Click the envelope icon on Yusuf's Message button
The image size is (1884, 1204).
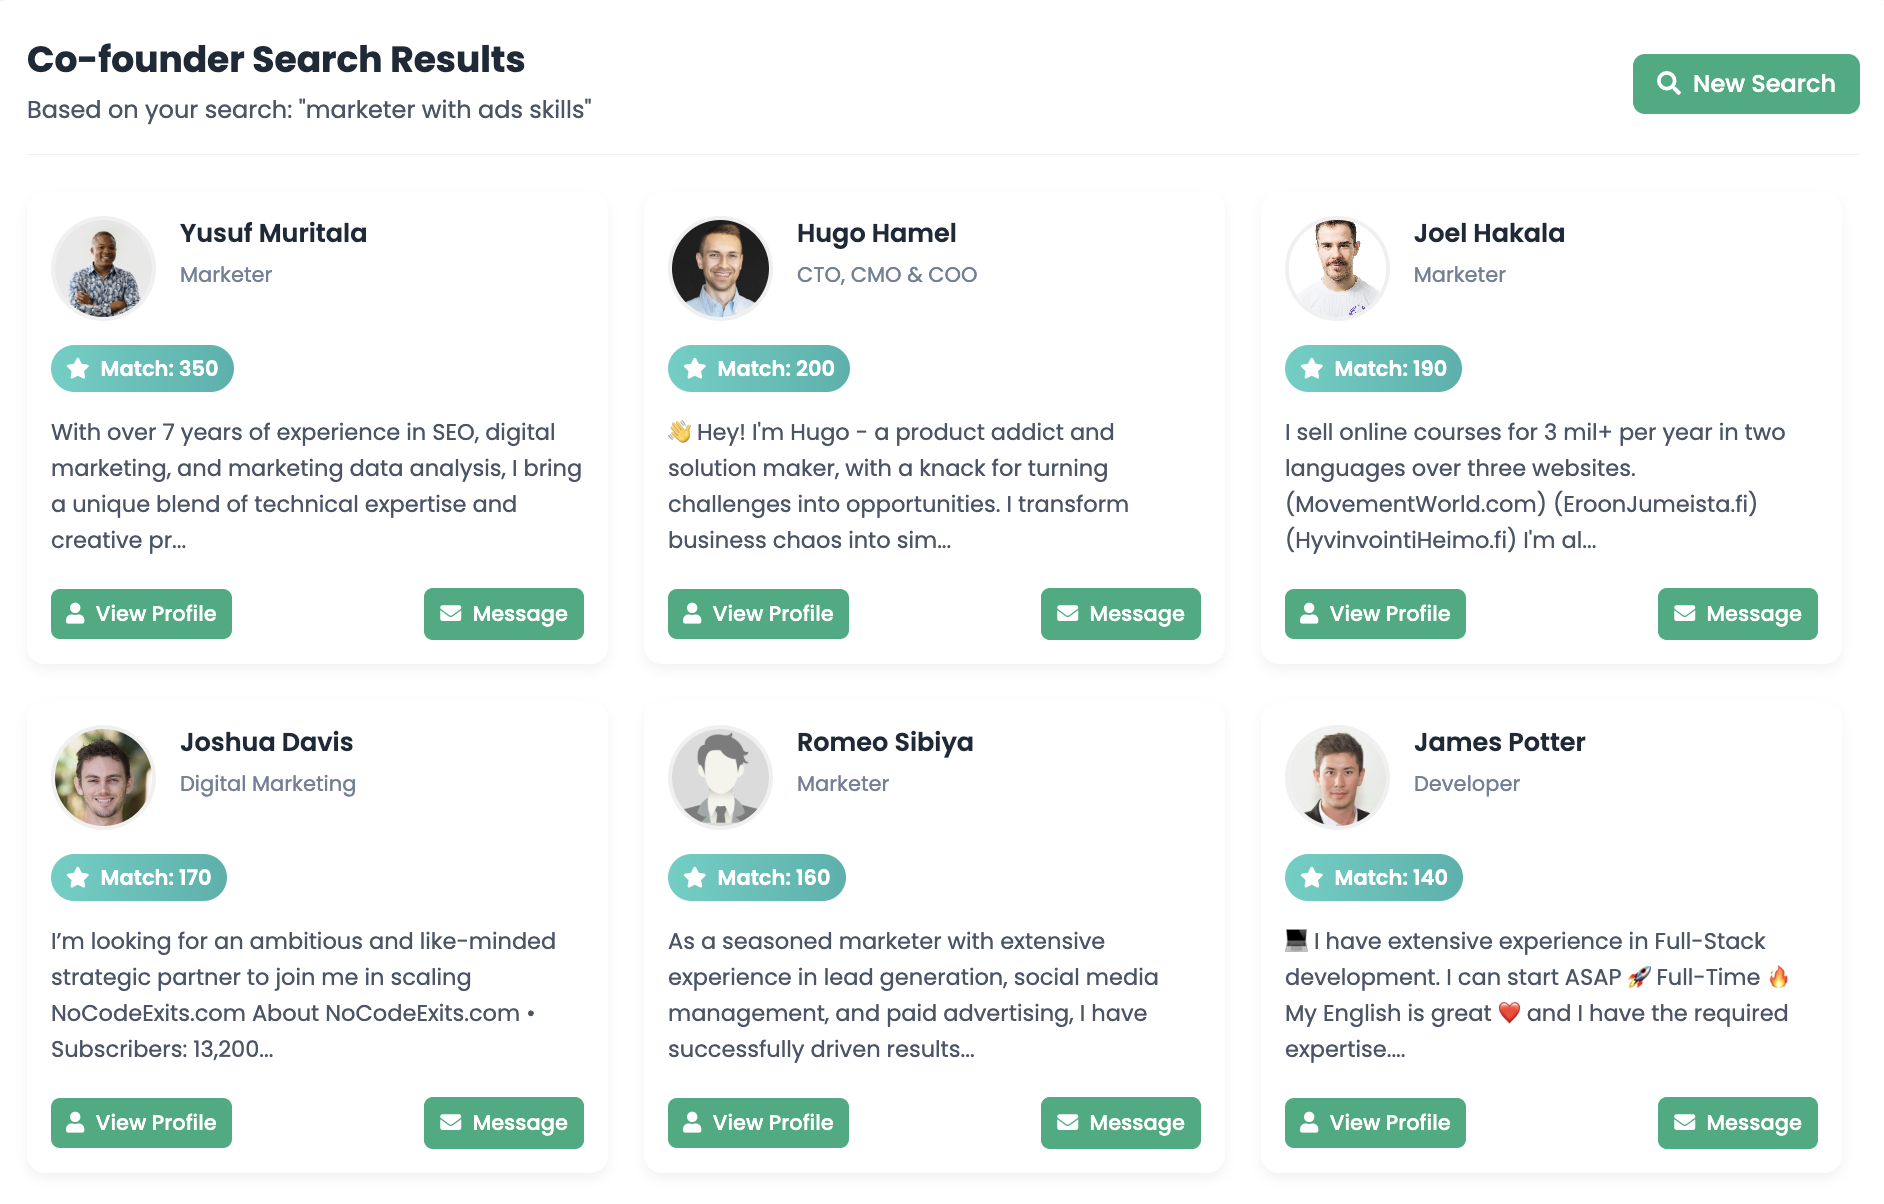coord(448,614)
